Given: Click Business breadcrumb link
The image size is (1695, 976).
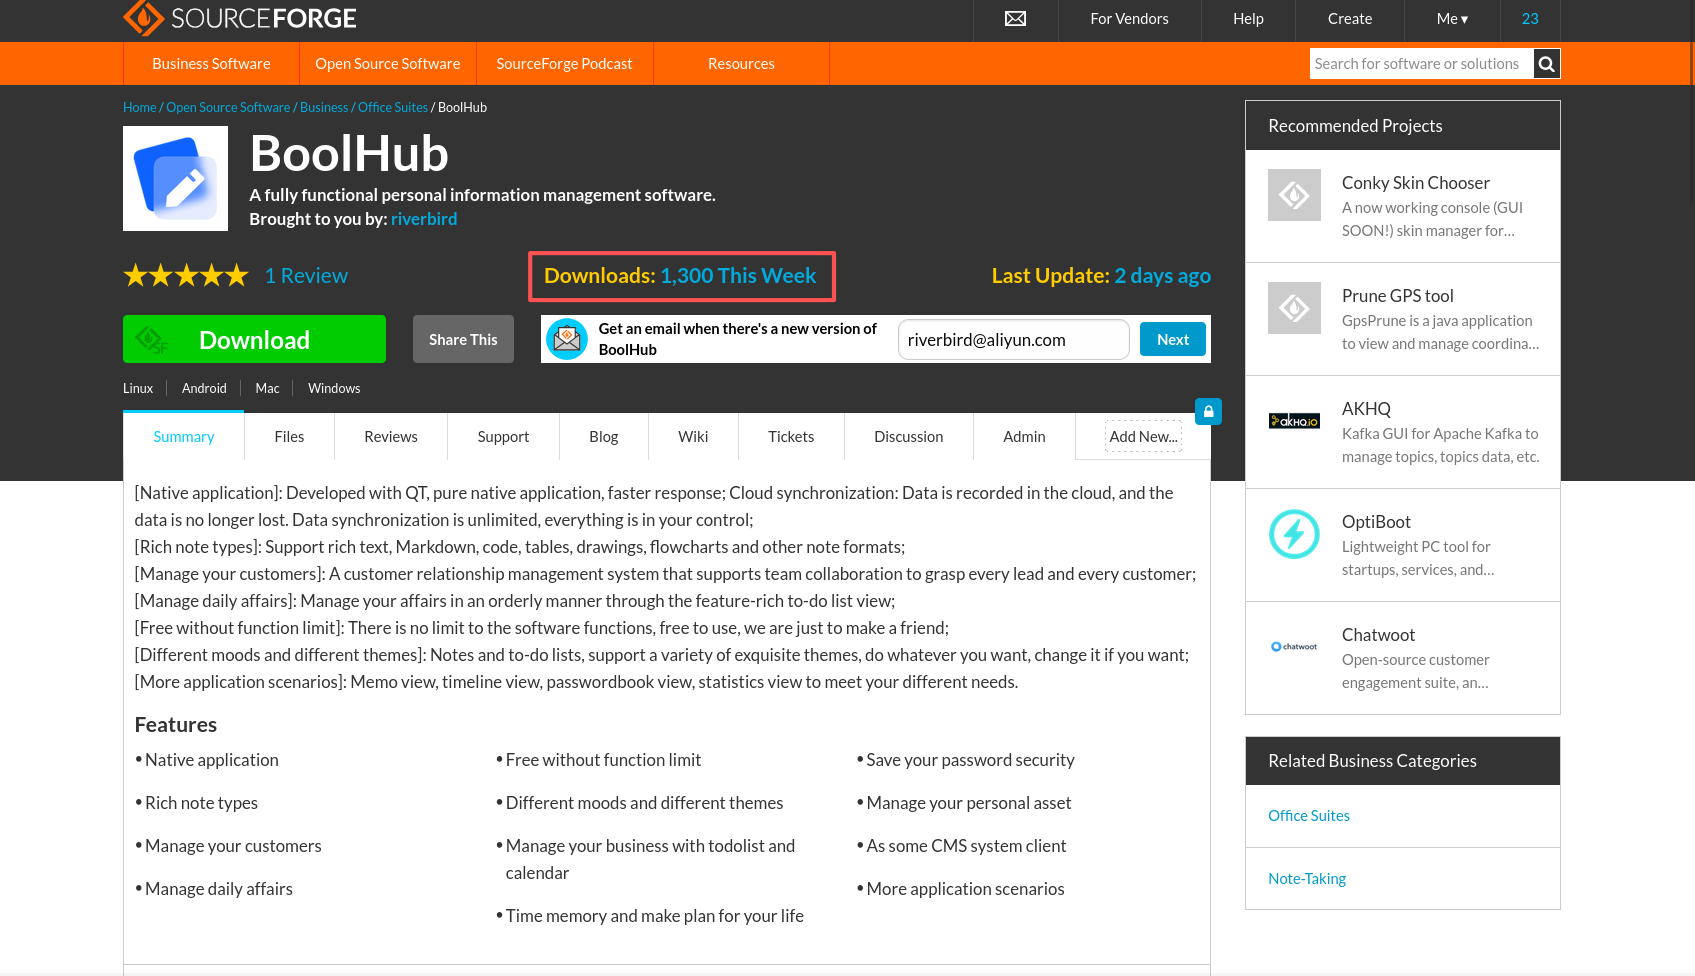Looking at the screenshot, I should [324, 108].
